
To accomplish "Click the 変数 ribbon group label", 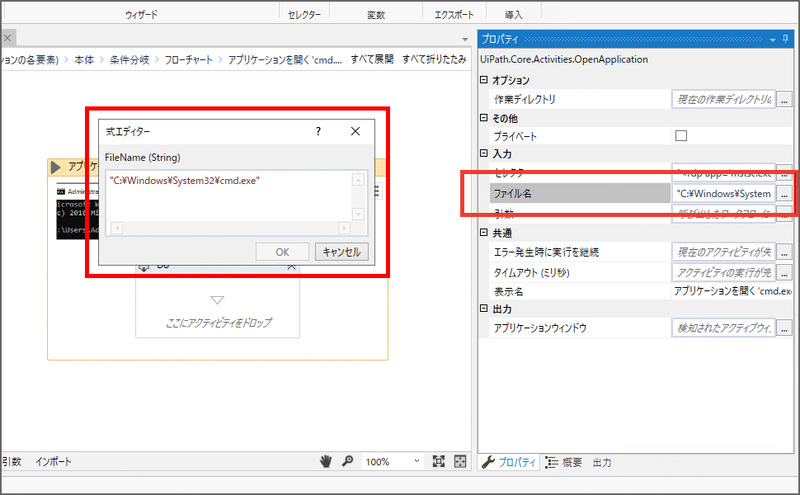I will tap(376, 15).
